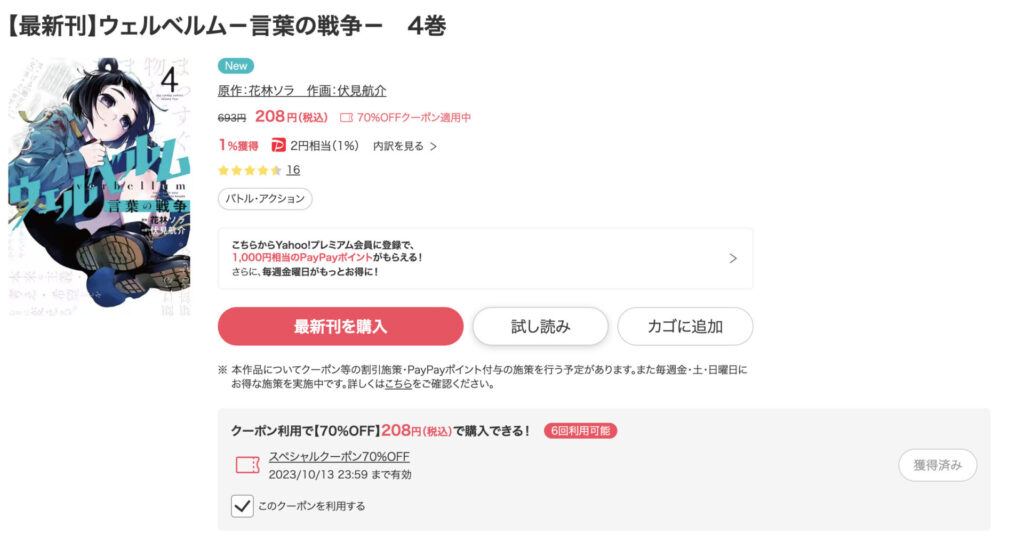Open the スペシャルクーポン70%OFF link
Viewport: 1024px width, 550px height.
click(x=339, y=457)
